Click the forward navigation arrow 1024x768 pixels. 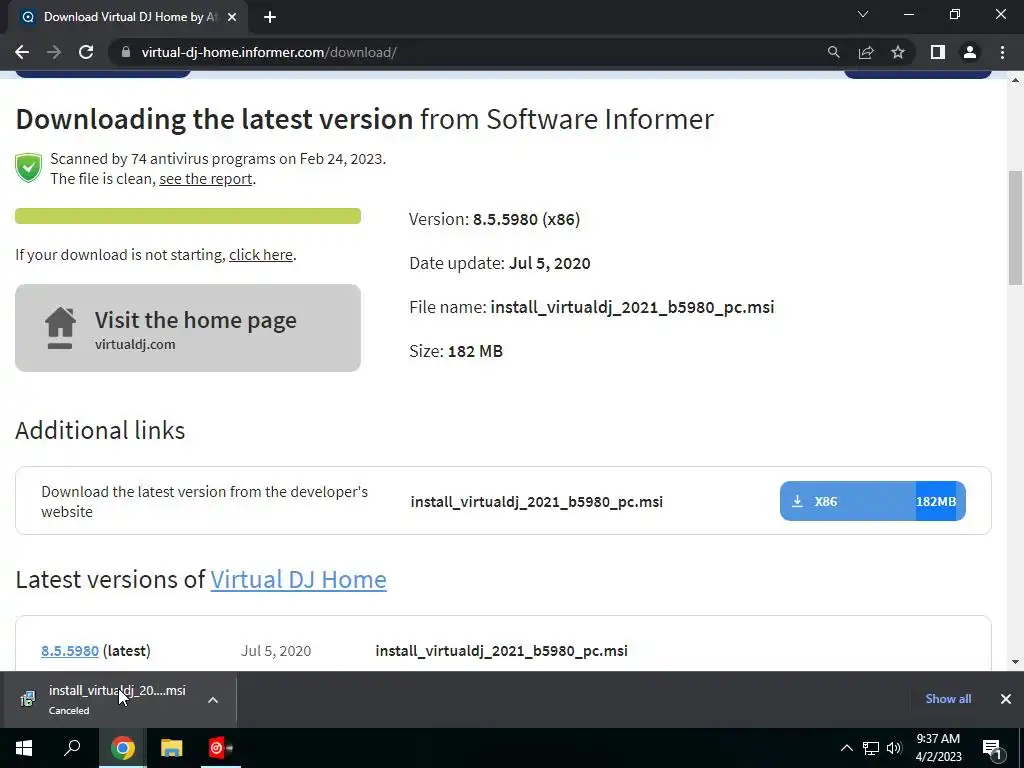pos(54,52)
